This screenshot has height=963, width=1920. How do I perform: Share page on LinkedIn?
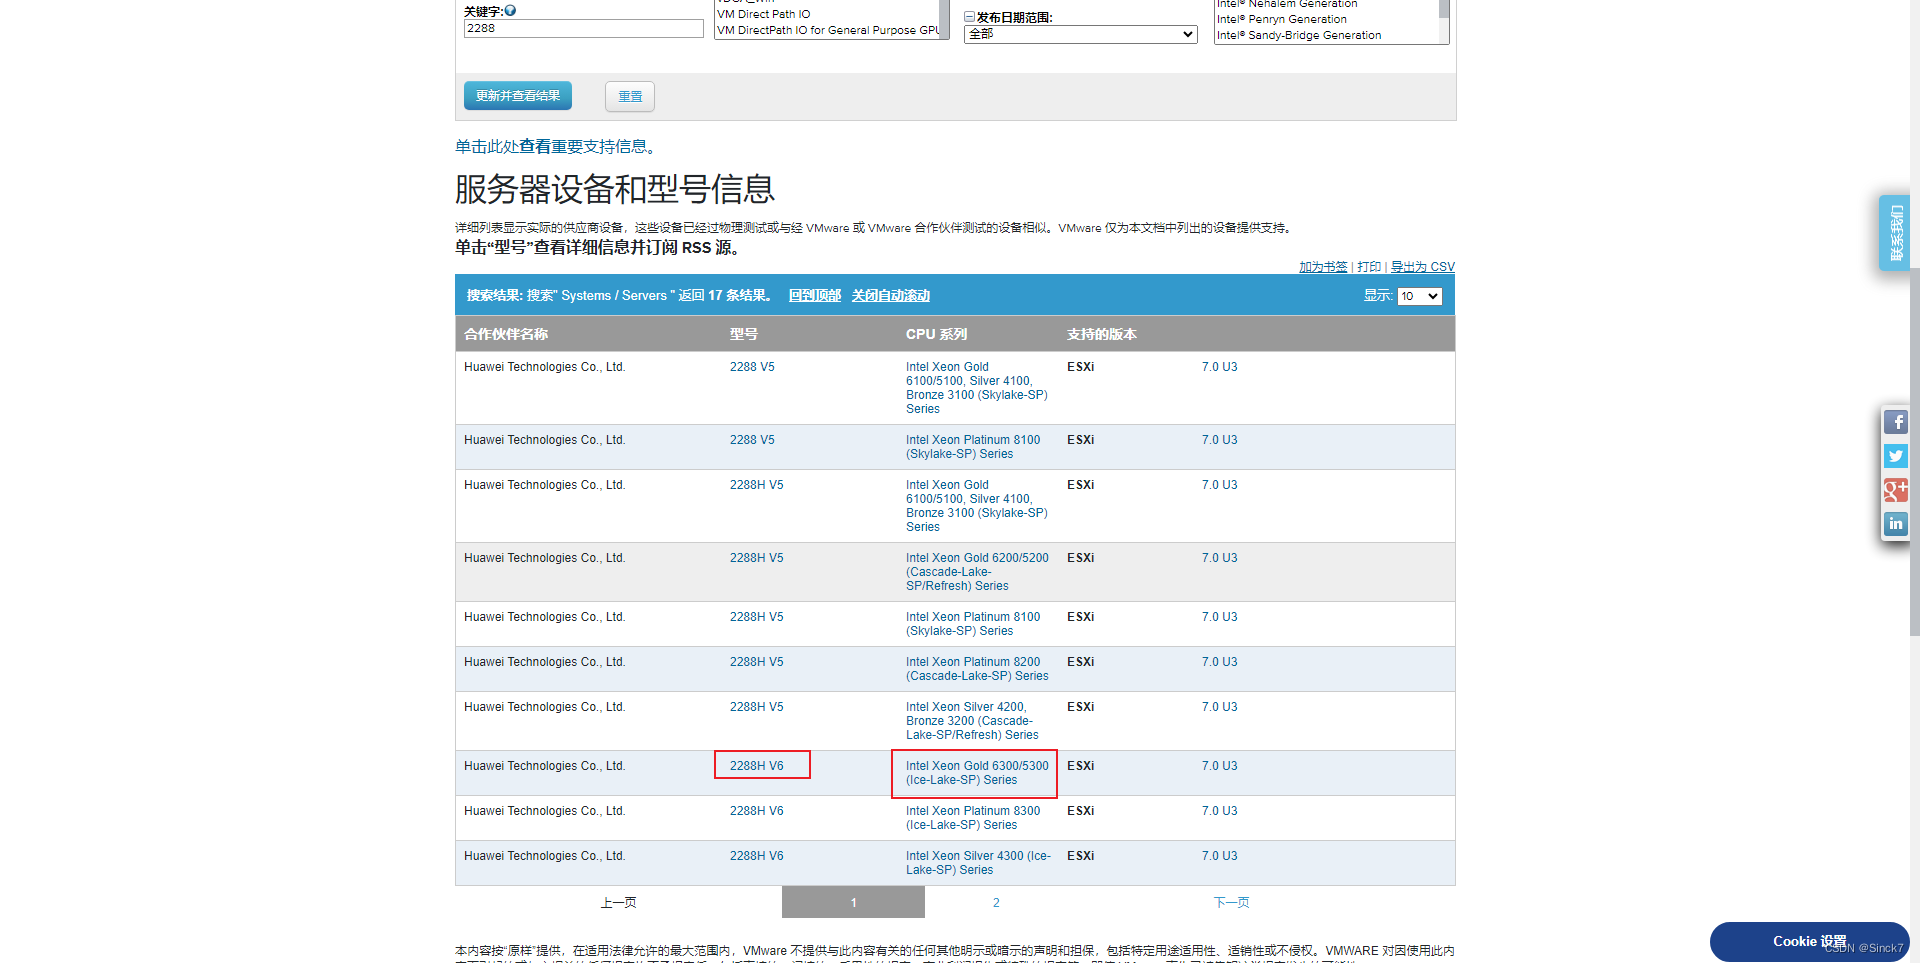pyautogui.click(x=1895, y=524)
